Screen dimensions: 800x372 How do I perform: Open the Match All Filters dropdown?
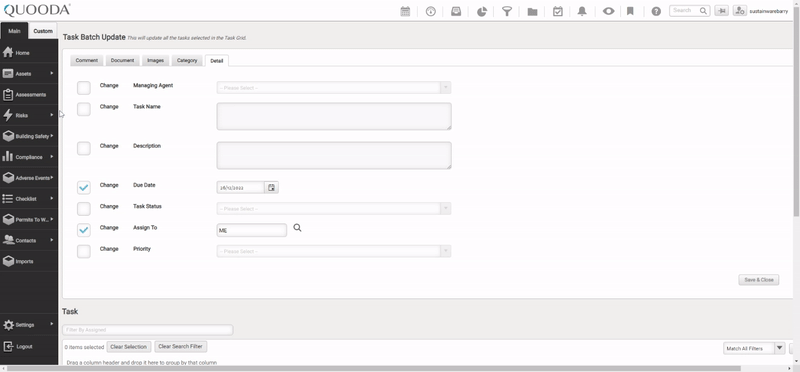click(x=754, y=349)
